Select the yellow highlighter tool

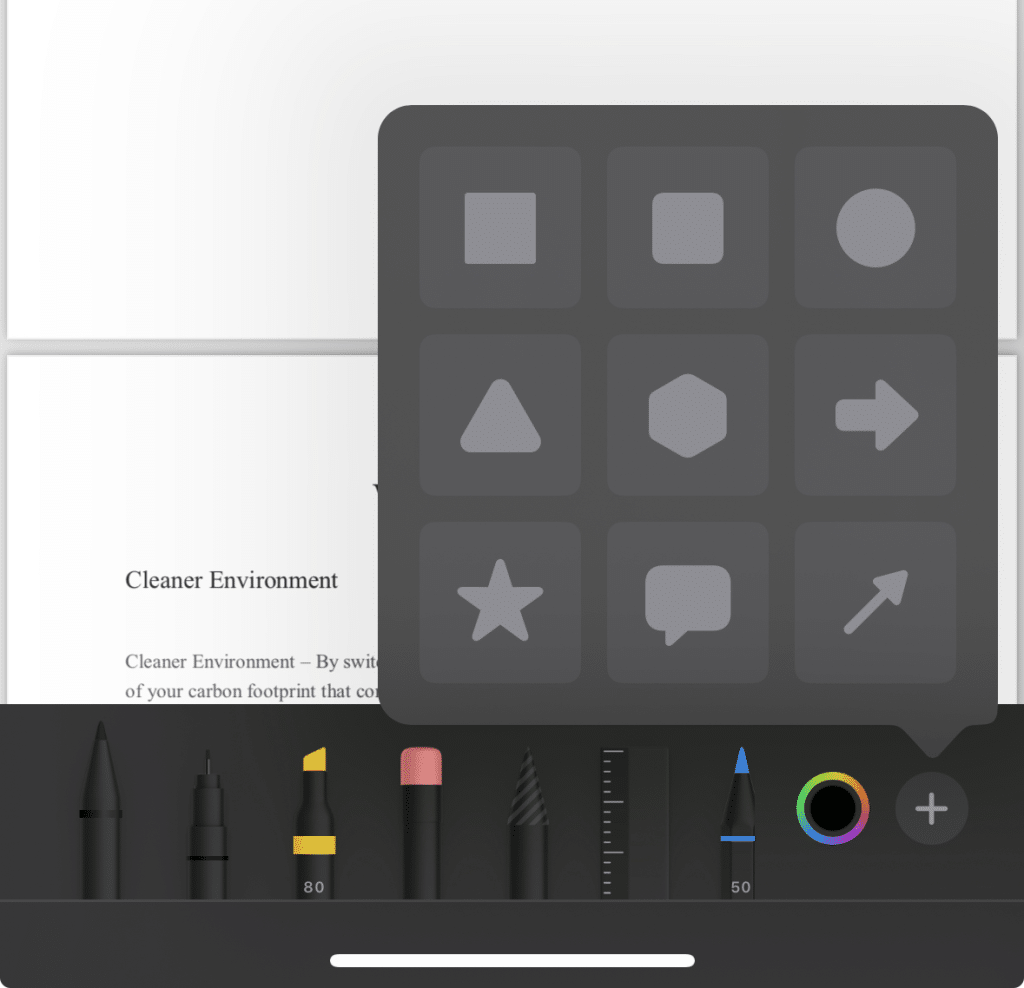pyautogui.click(x=314, y=823)
